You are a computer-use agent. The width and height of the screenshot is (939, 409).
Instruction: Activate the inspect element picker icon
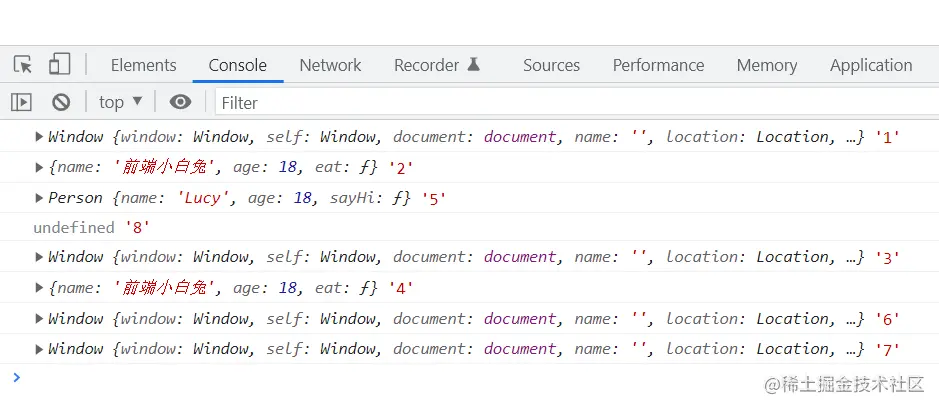[23, 65]
